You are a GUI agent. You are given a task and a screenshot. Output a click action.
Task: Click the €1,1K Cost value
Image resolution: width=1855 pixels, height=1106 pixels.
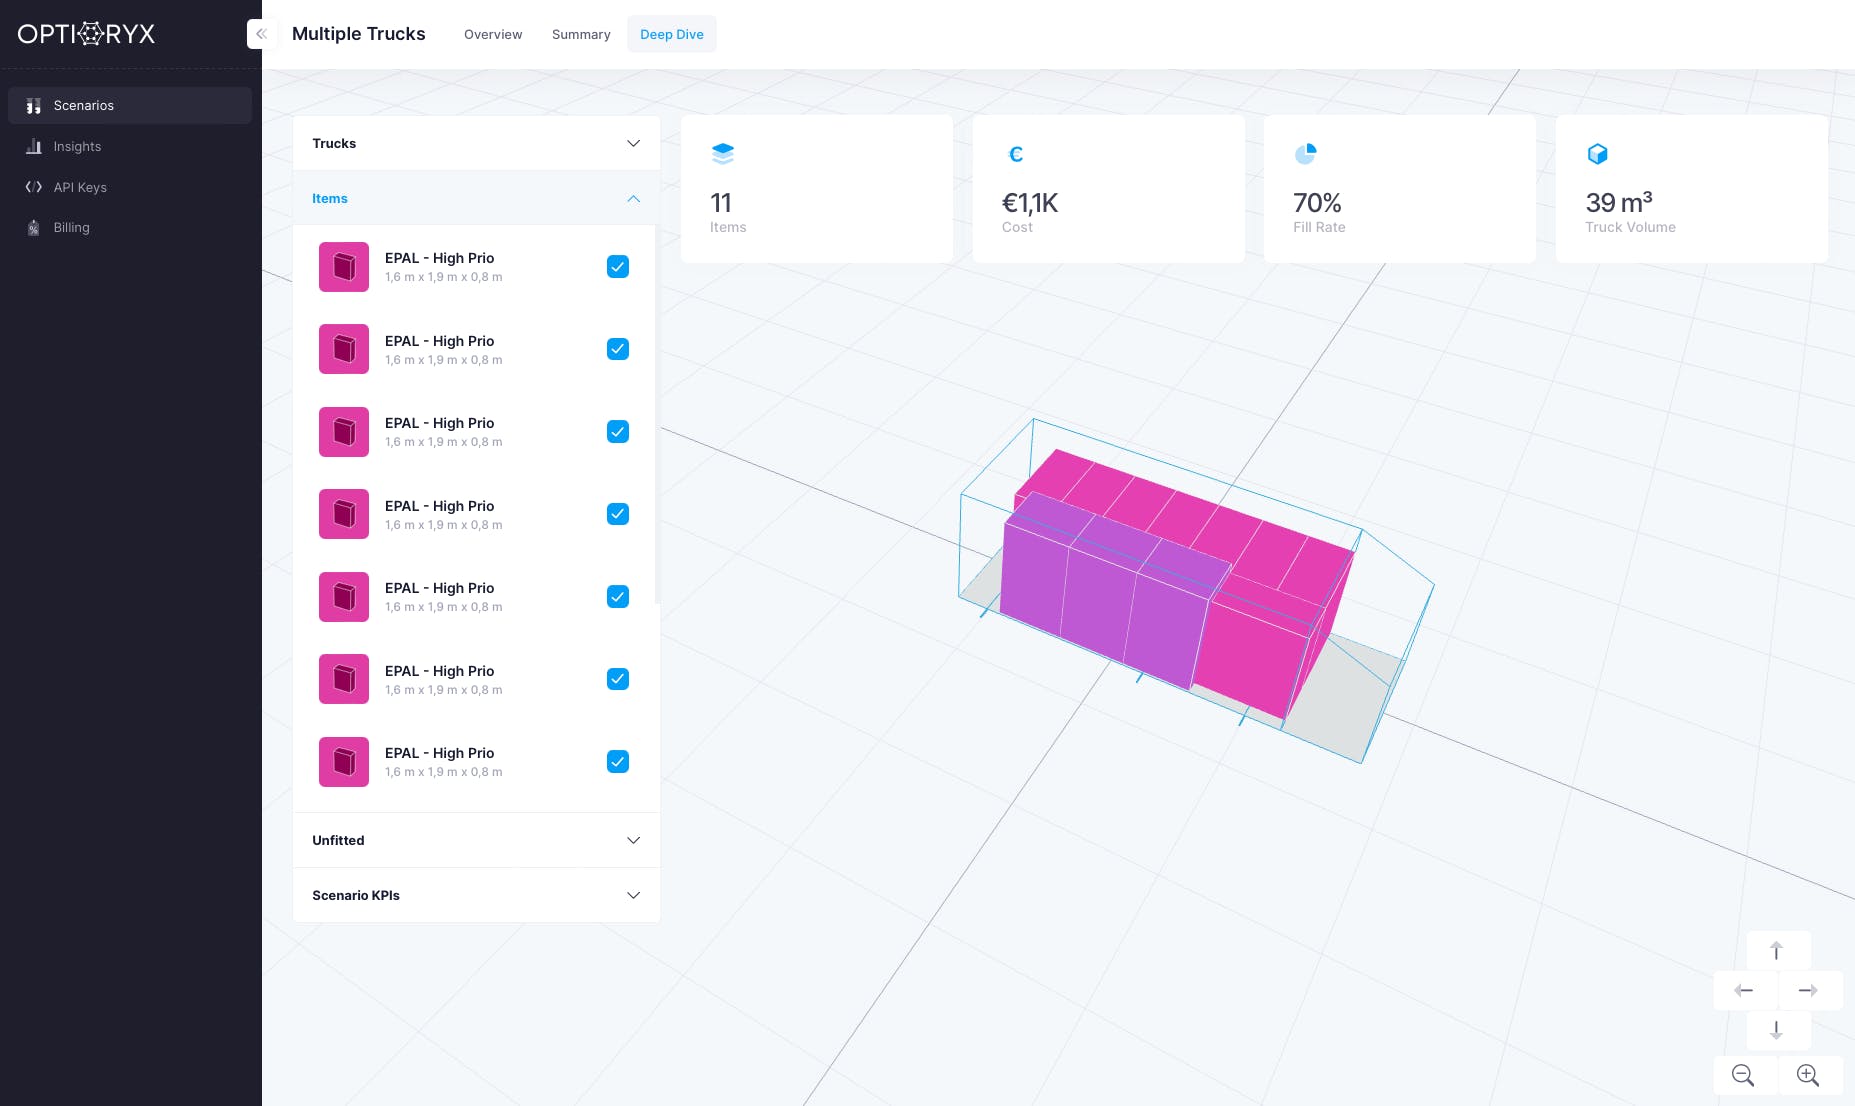point(1030,203)
